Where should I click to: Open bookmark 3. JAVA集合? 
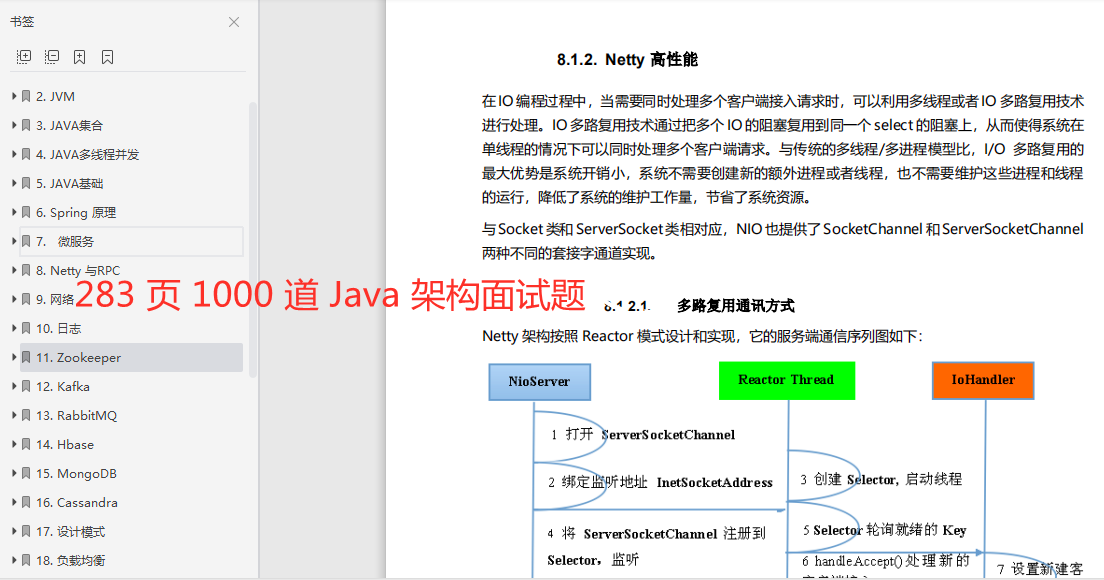69,125
